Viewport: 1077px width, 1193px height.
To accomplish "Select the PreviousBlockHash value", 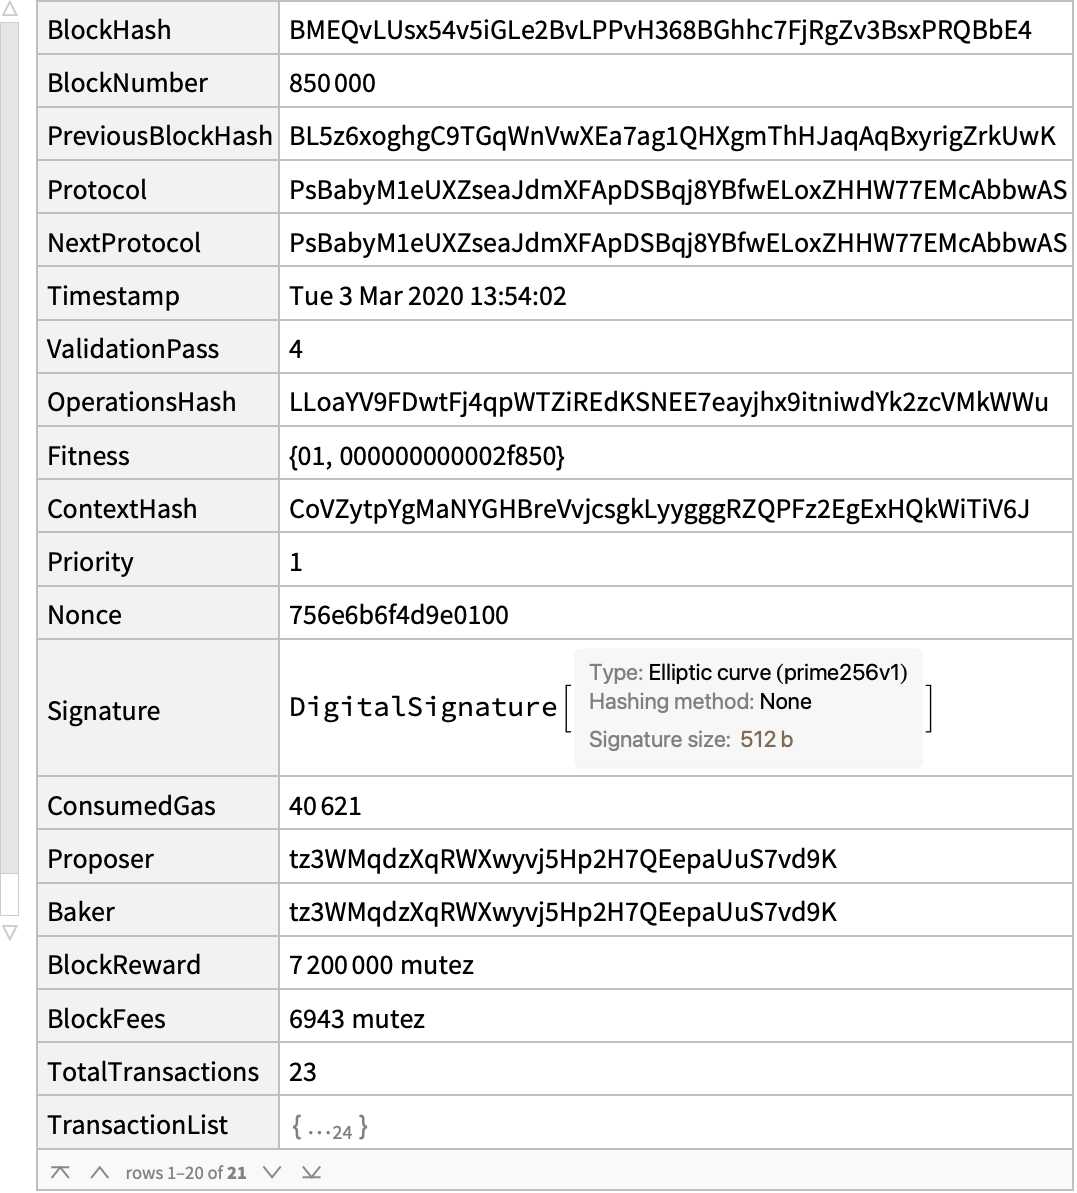I will [672, 136].
